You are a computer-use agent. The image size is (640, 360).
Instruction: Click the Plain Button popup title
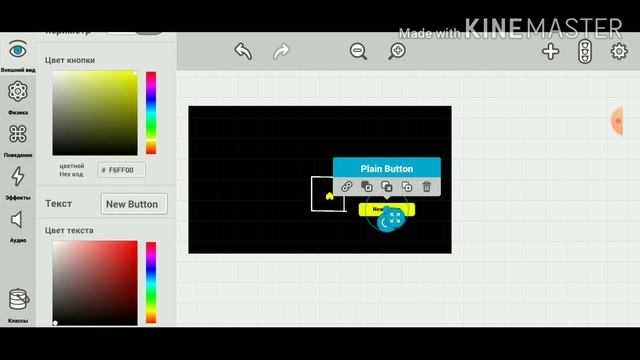tap(387, 169)
